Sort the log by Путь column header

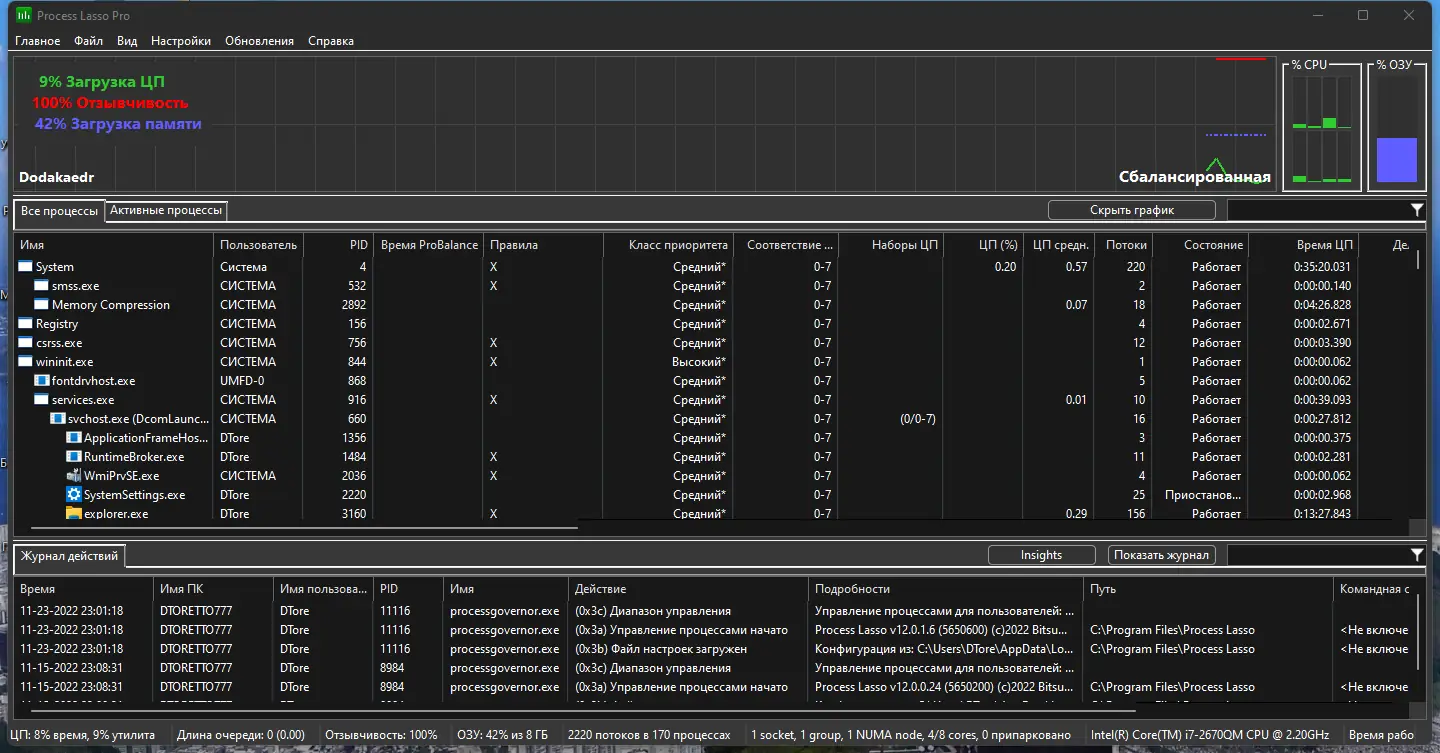[x=1209, y=589]
